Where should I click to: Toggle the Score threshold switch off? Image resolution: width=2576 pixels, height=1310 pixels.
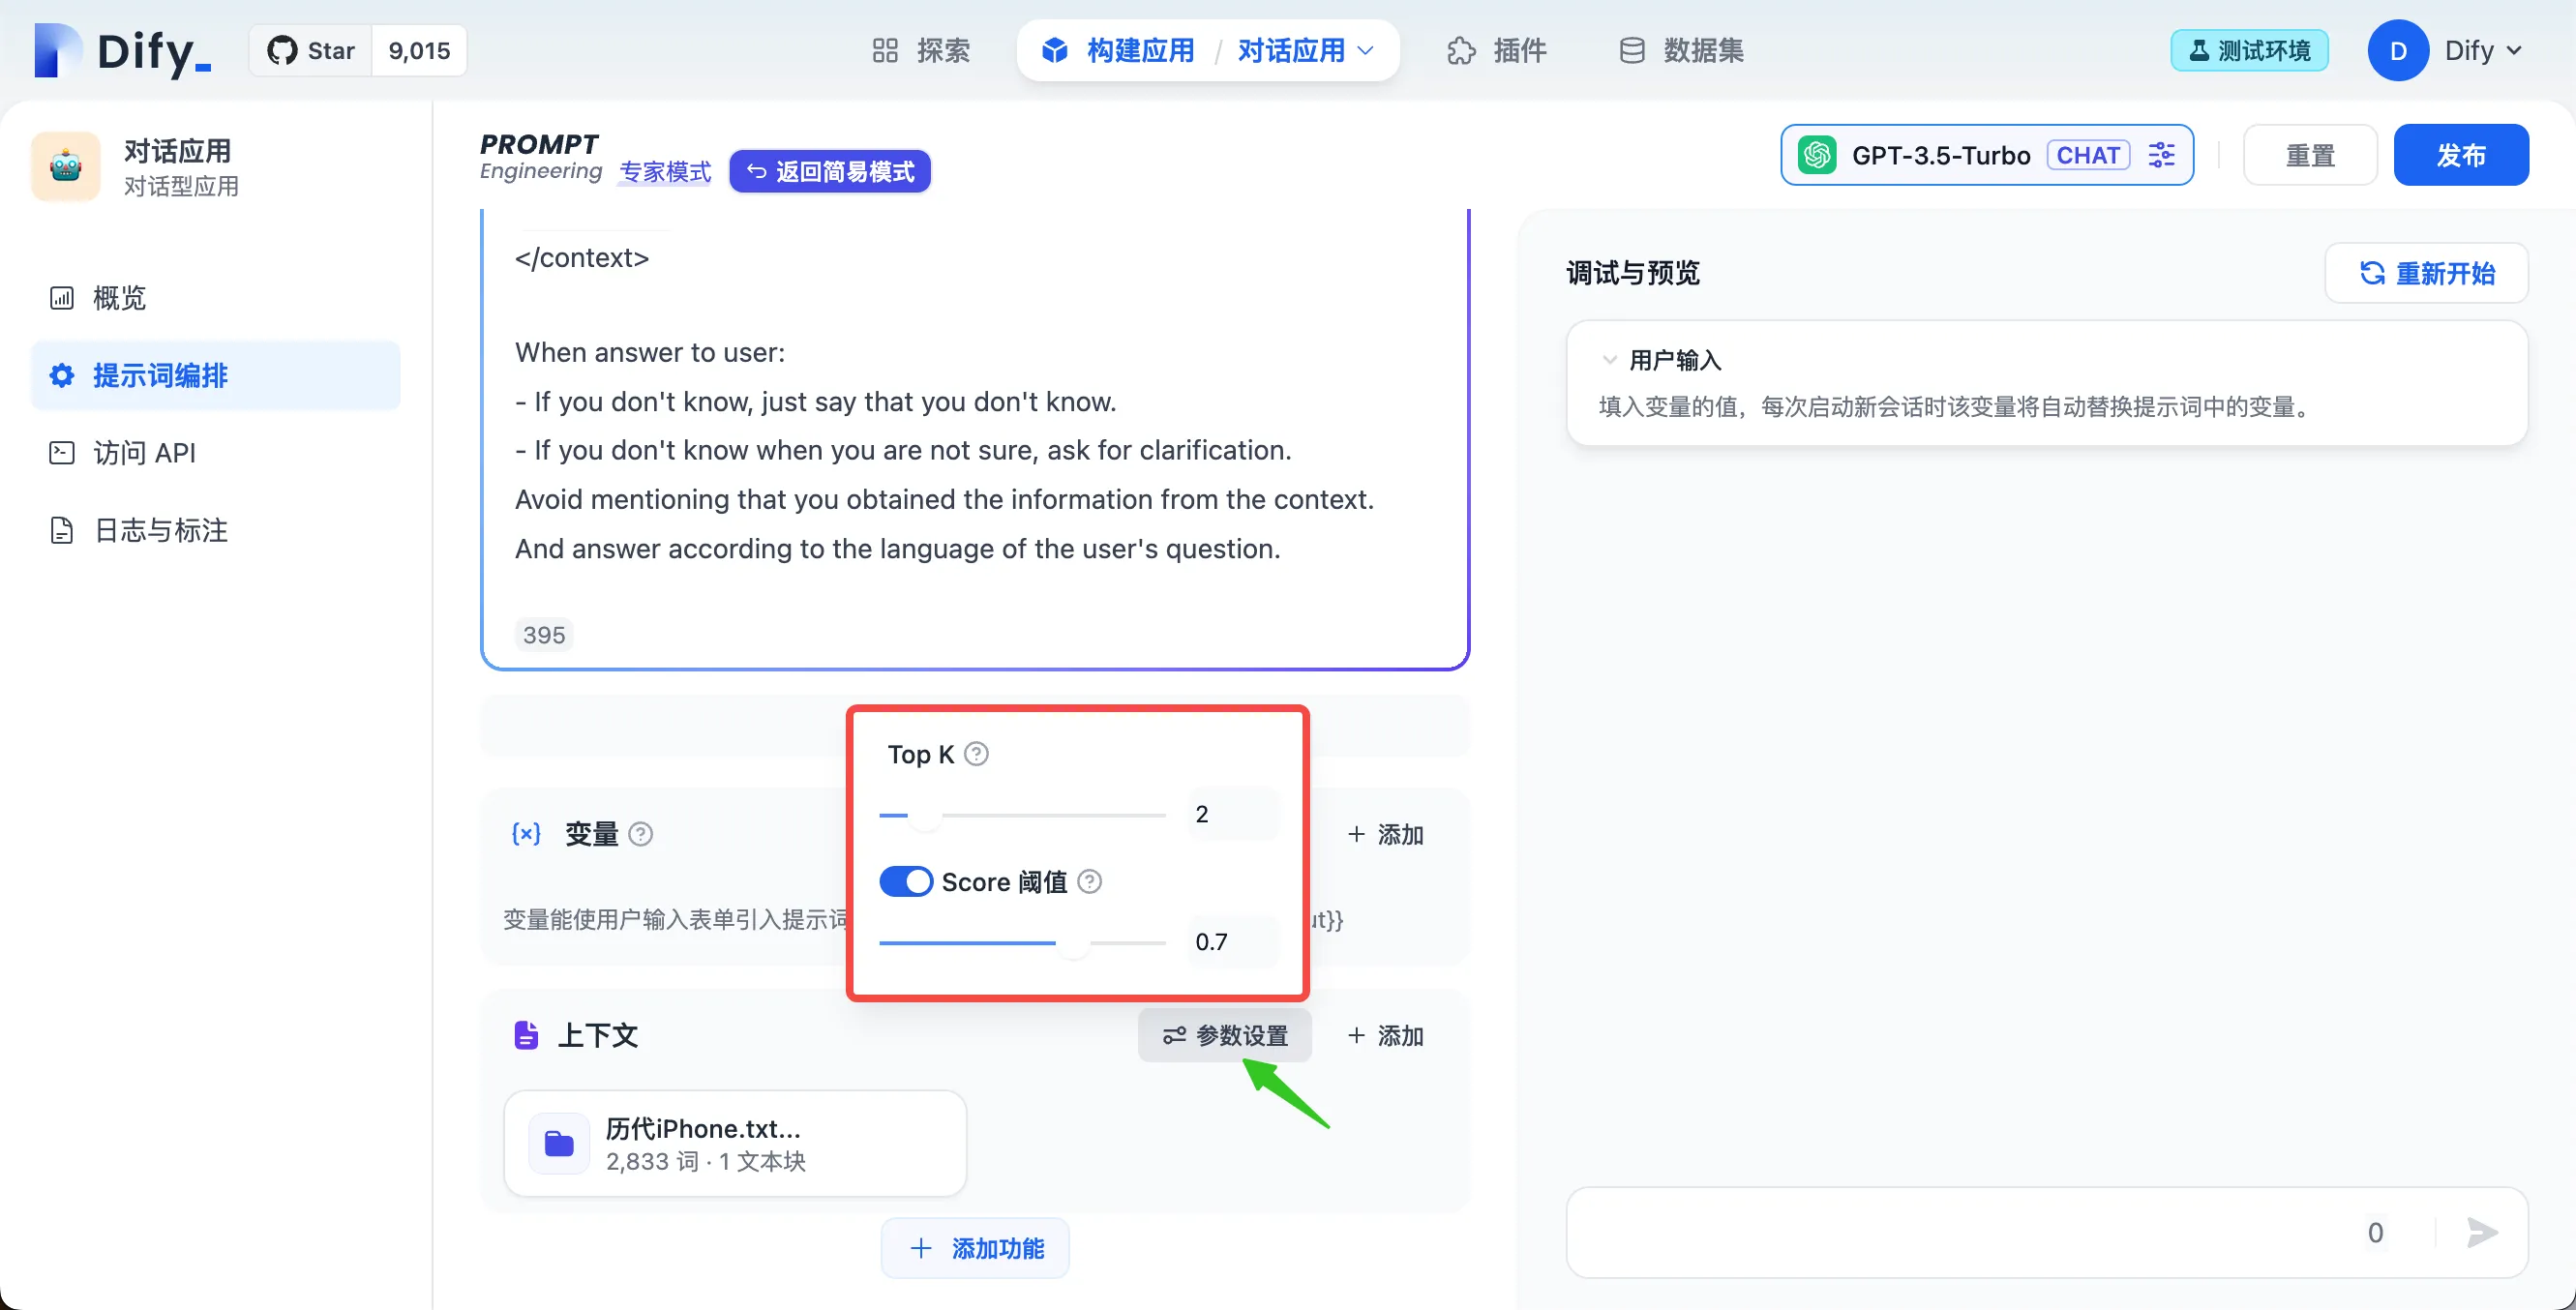(906, 881)
